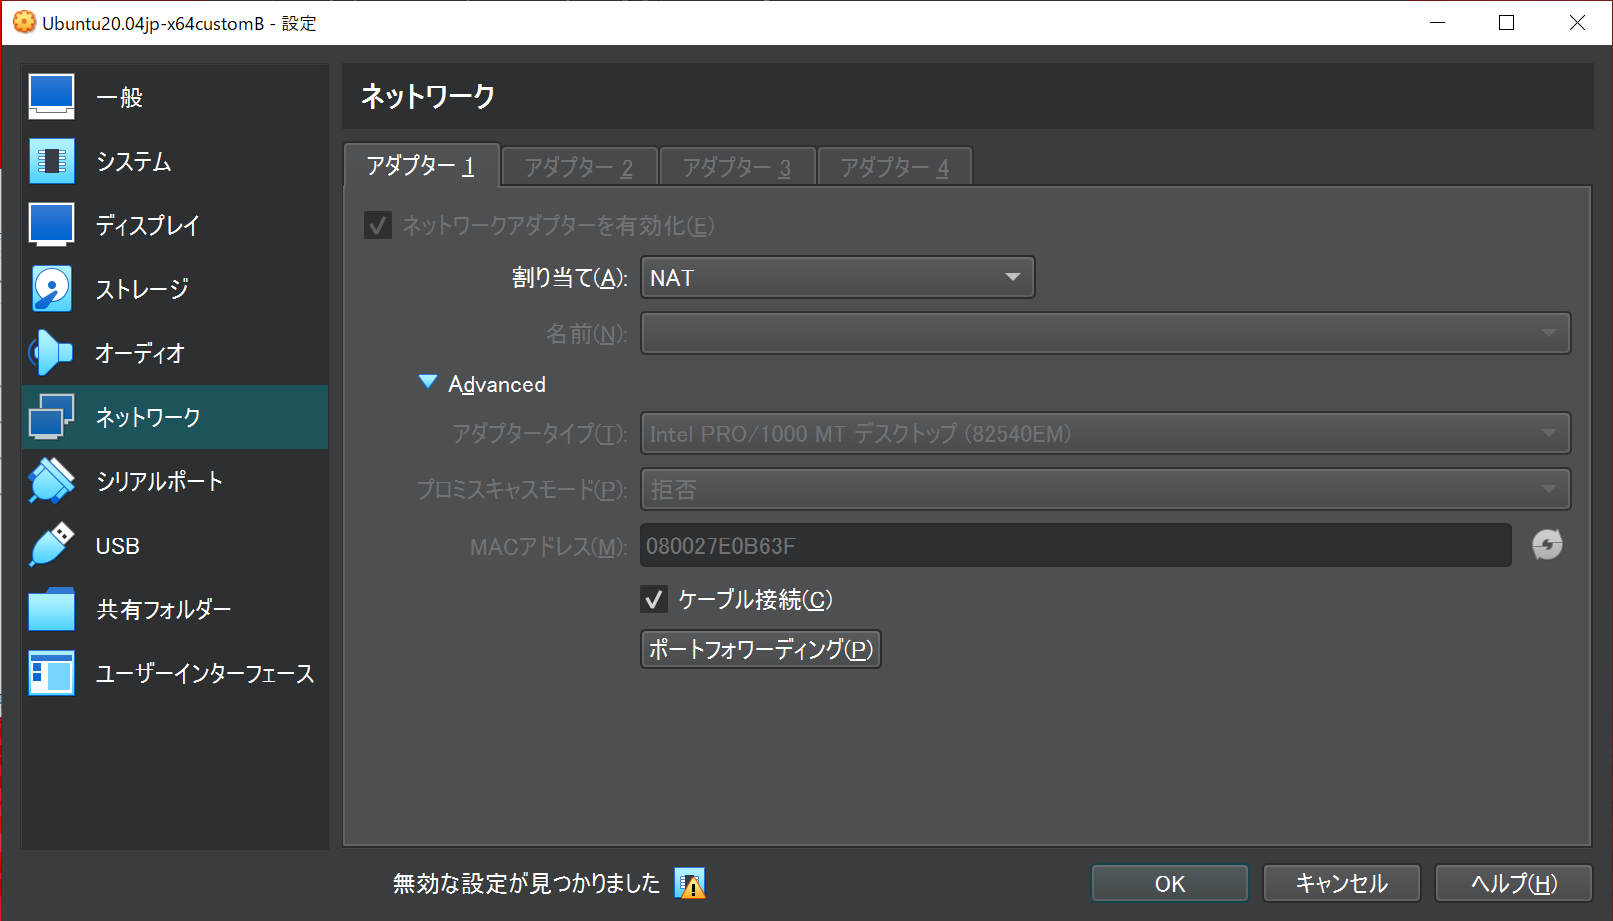Maximize the settings window
1613x921 pixels.
pyautogui.click(x=1507, y=22)
